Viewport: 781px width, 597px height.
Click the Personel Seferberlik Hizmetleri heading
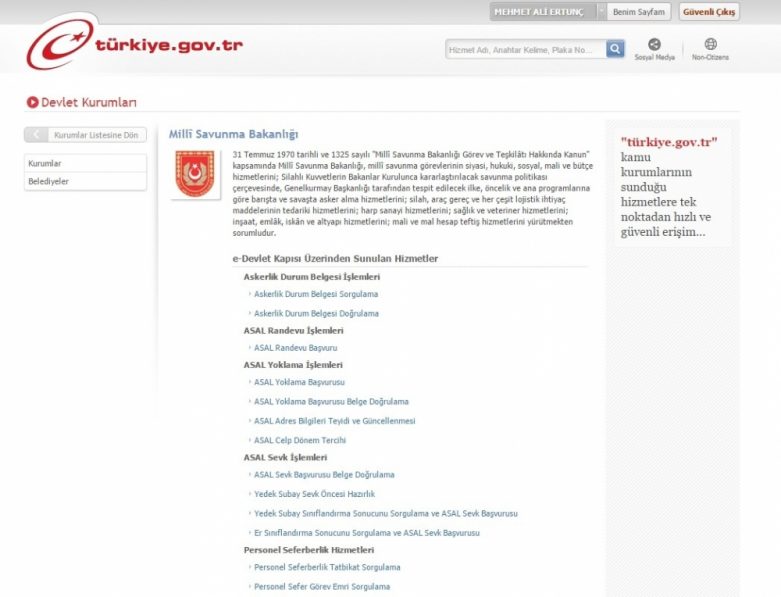pyautogui.click(x=309, y=550)
